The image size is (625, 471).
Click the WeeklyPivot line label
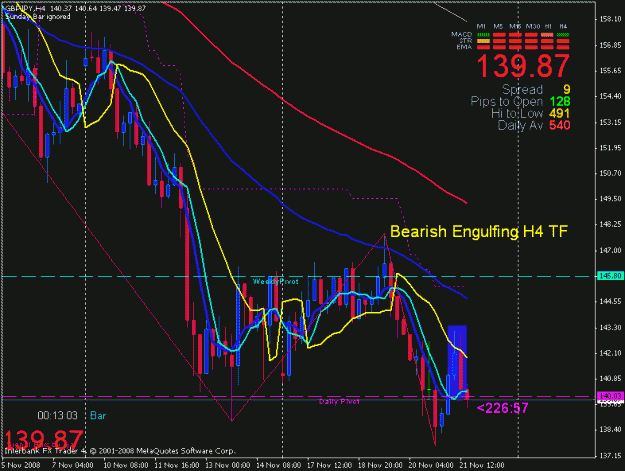275,282
